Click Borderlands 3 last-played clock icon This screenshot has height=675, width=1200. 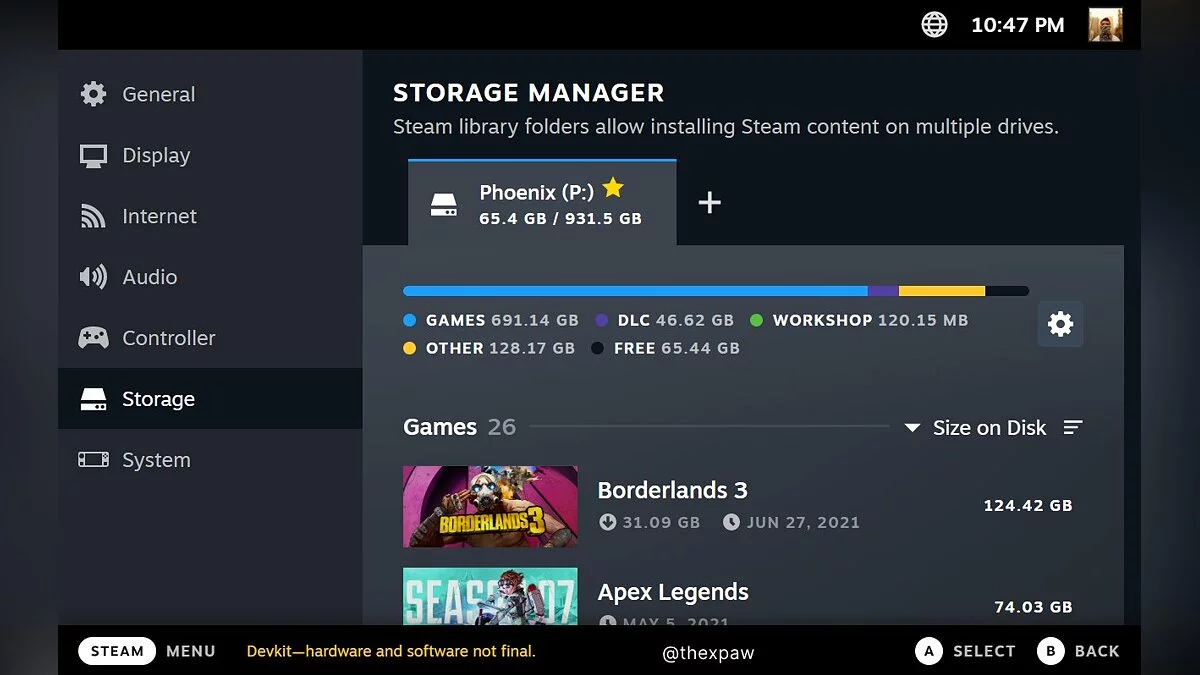pyautogui.click(x=731, y=522)
